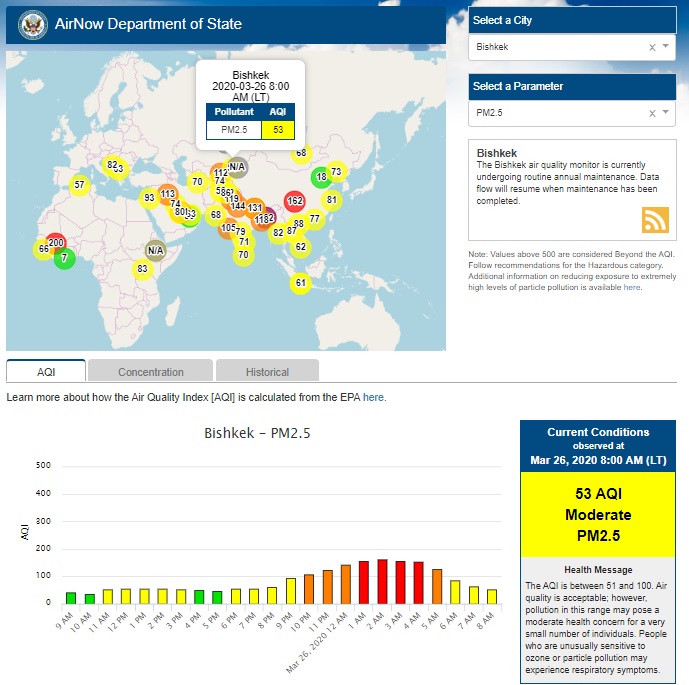Screen dimensions: 689x685
Task: Switch to the Concentration tab
Action: click(151, 371)
